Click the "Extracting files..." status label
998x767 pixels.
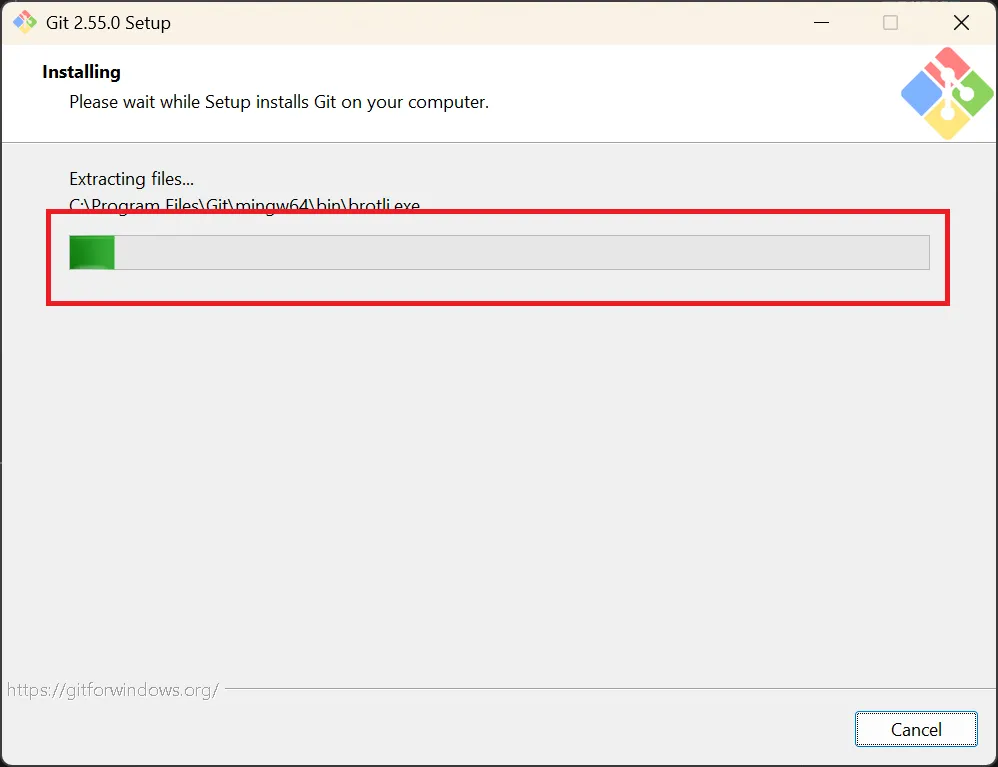point(131,179)
